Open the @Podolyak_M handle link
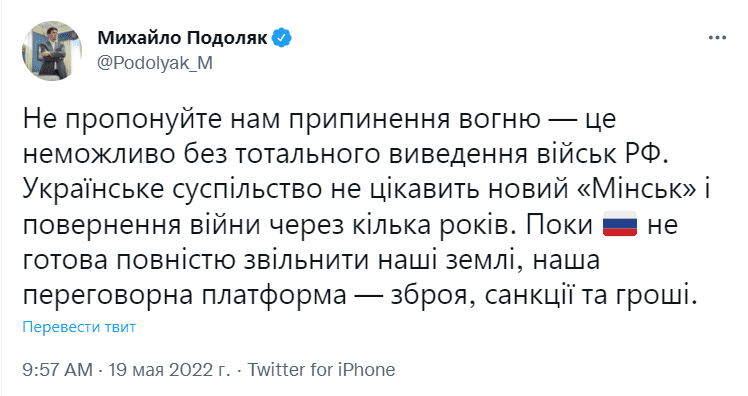The height and width of the screenshot is (396, 748). point(155,63)
